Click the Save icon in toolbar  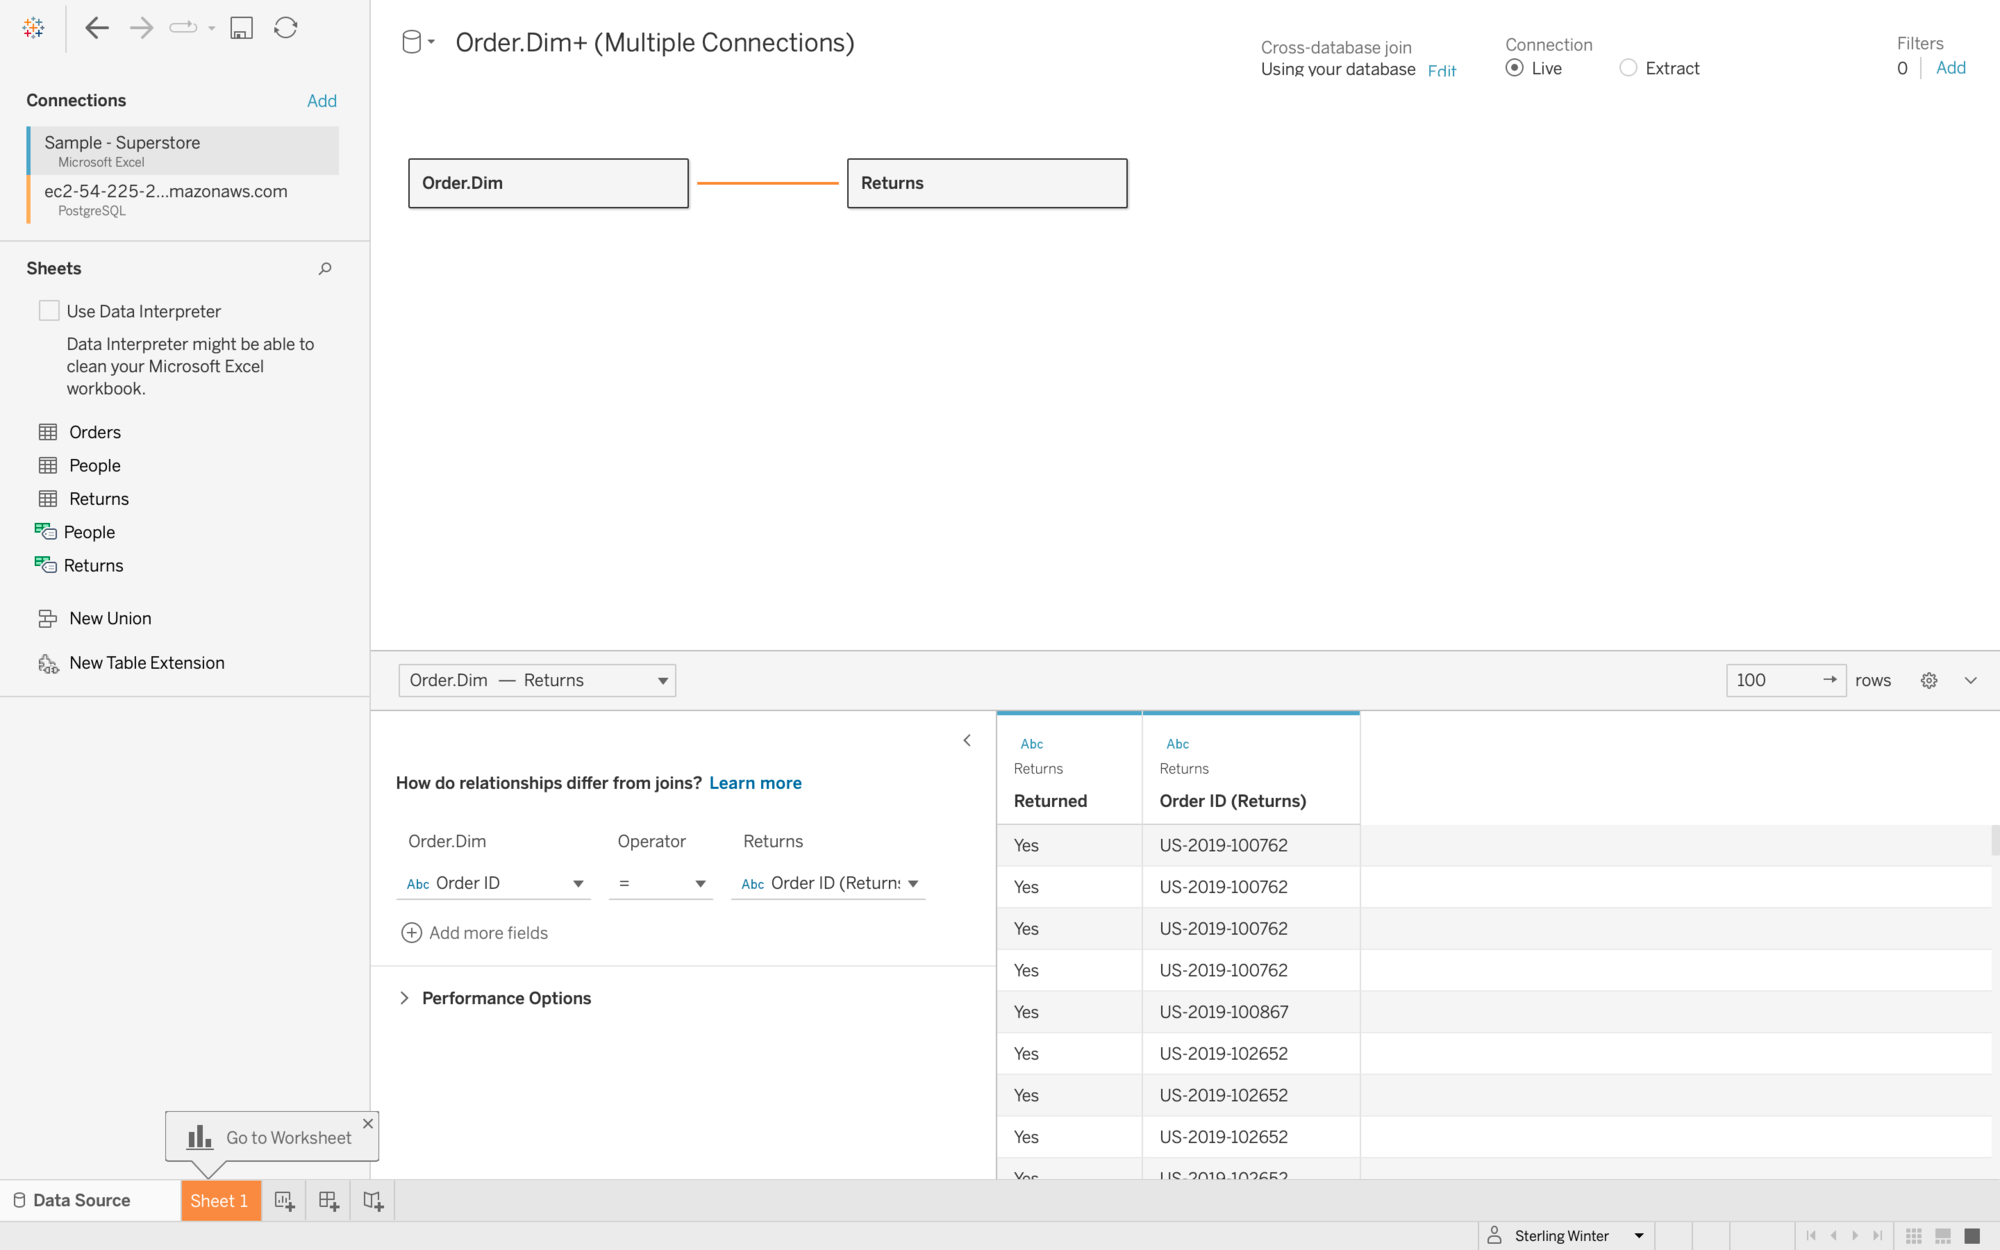[x=241, y=28]
